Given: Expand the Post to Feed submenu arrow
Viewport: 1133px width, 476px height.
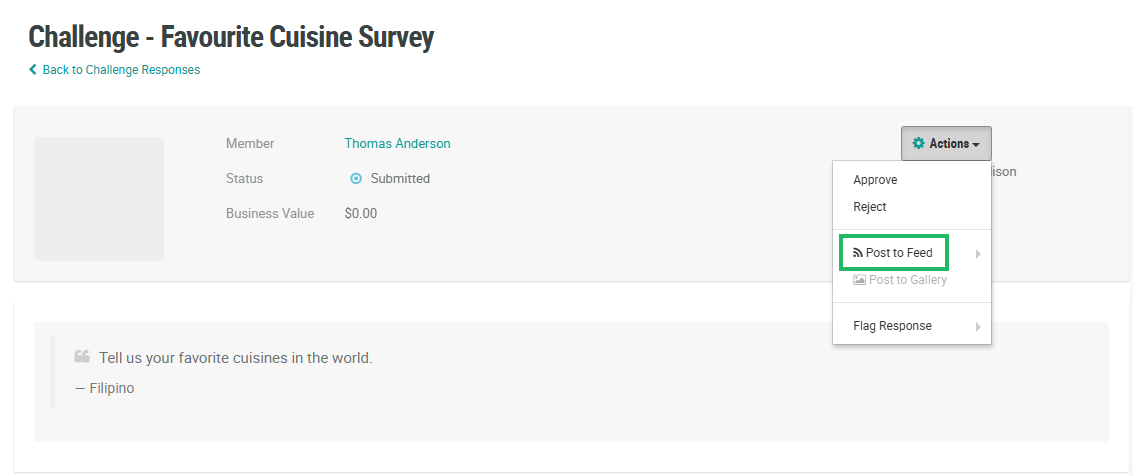Looking at the screenshot, I should 978,254.
